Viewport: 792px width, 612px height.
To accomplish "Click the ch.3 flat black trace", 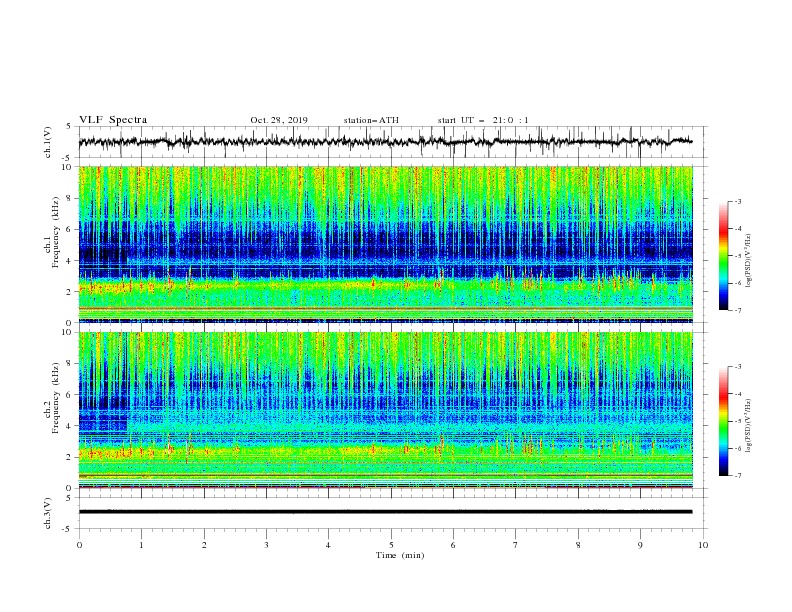I will coord(385,512).
